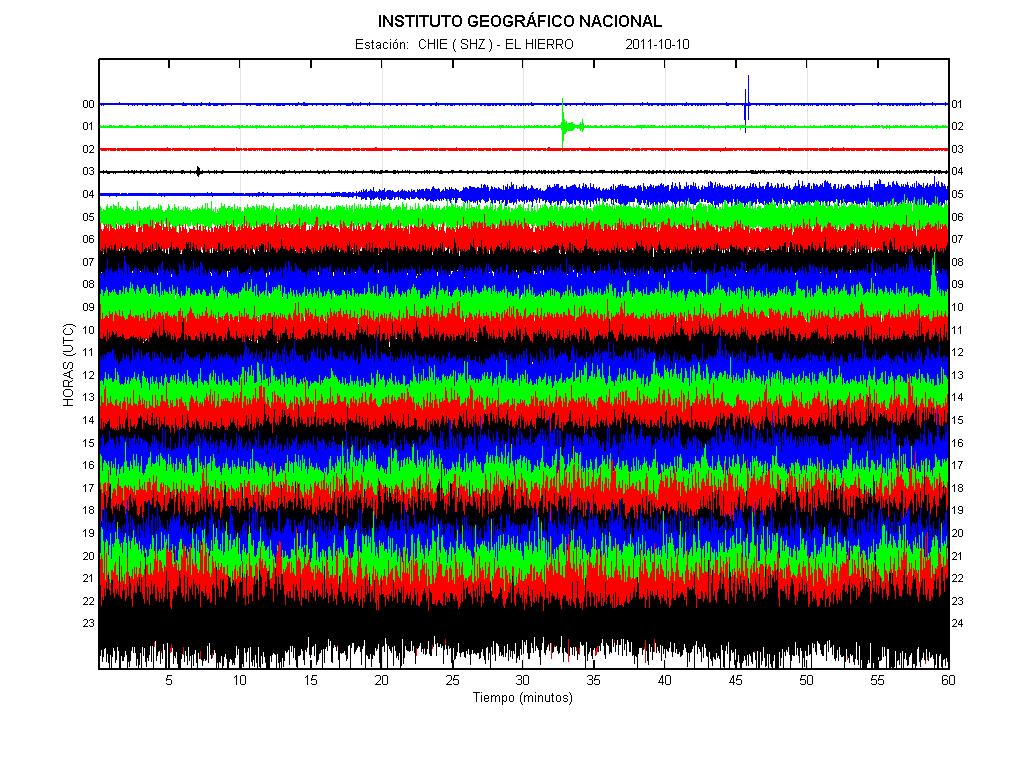Click time-axis tick label 5 minutes
Screen dimensions: 1025x768
169,680
